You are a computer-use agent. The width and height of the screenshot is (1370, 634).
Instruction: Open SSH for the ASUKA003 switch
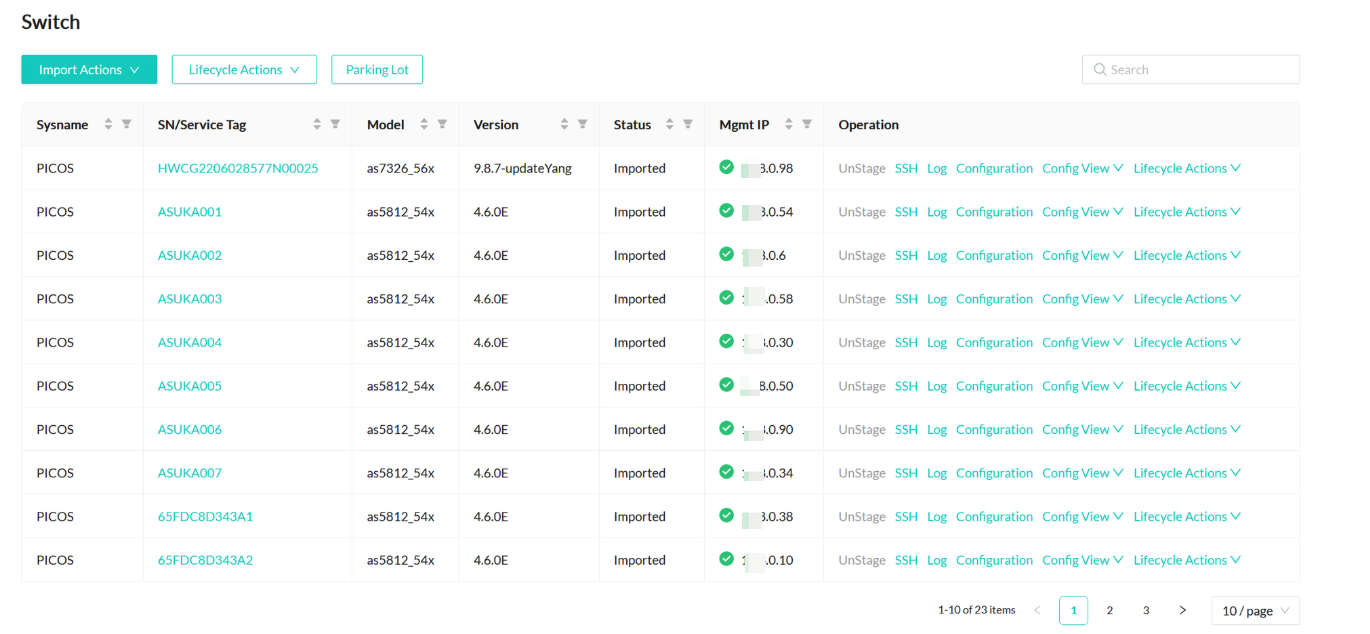click(x=906, y=299)
